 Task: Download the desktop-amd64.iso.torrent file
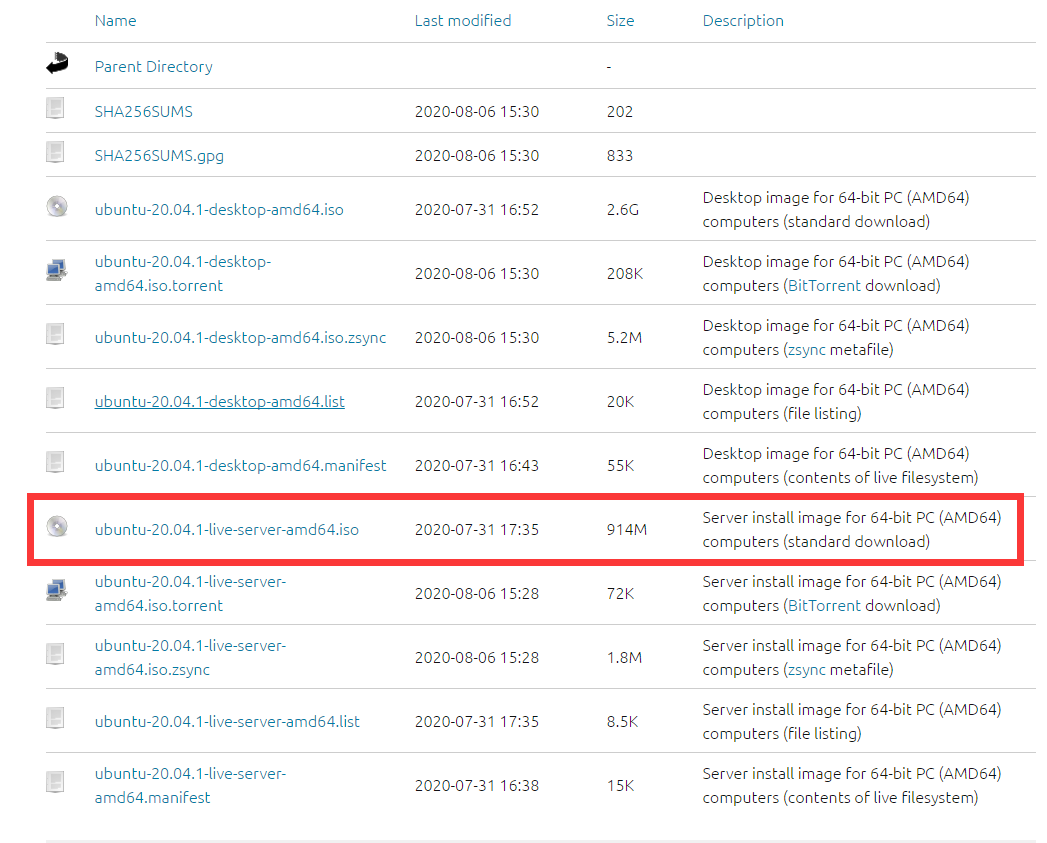(183, 274)
